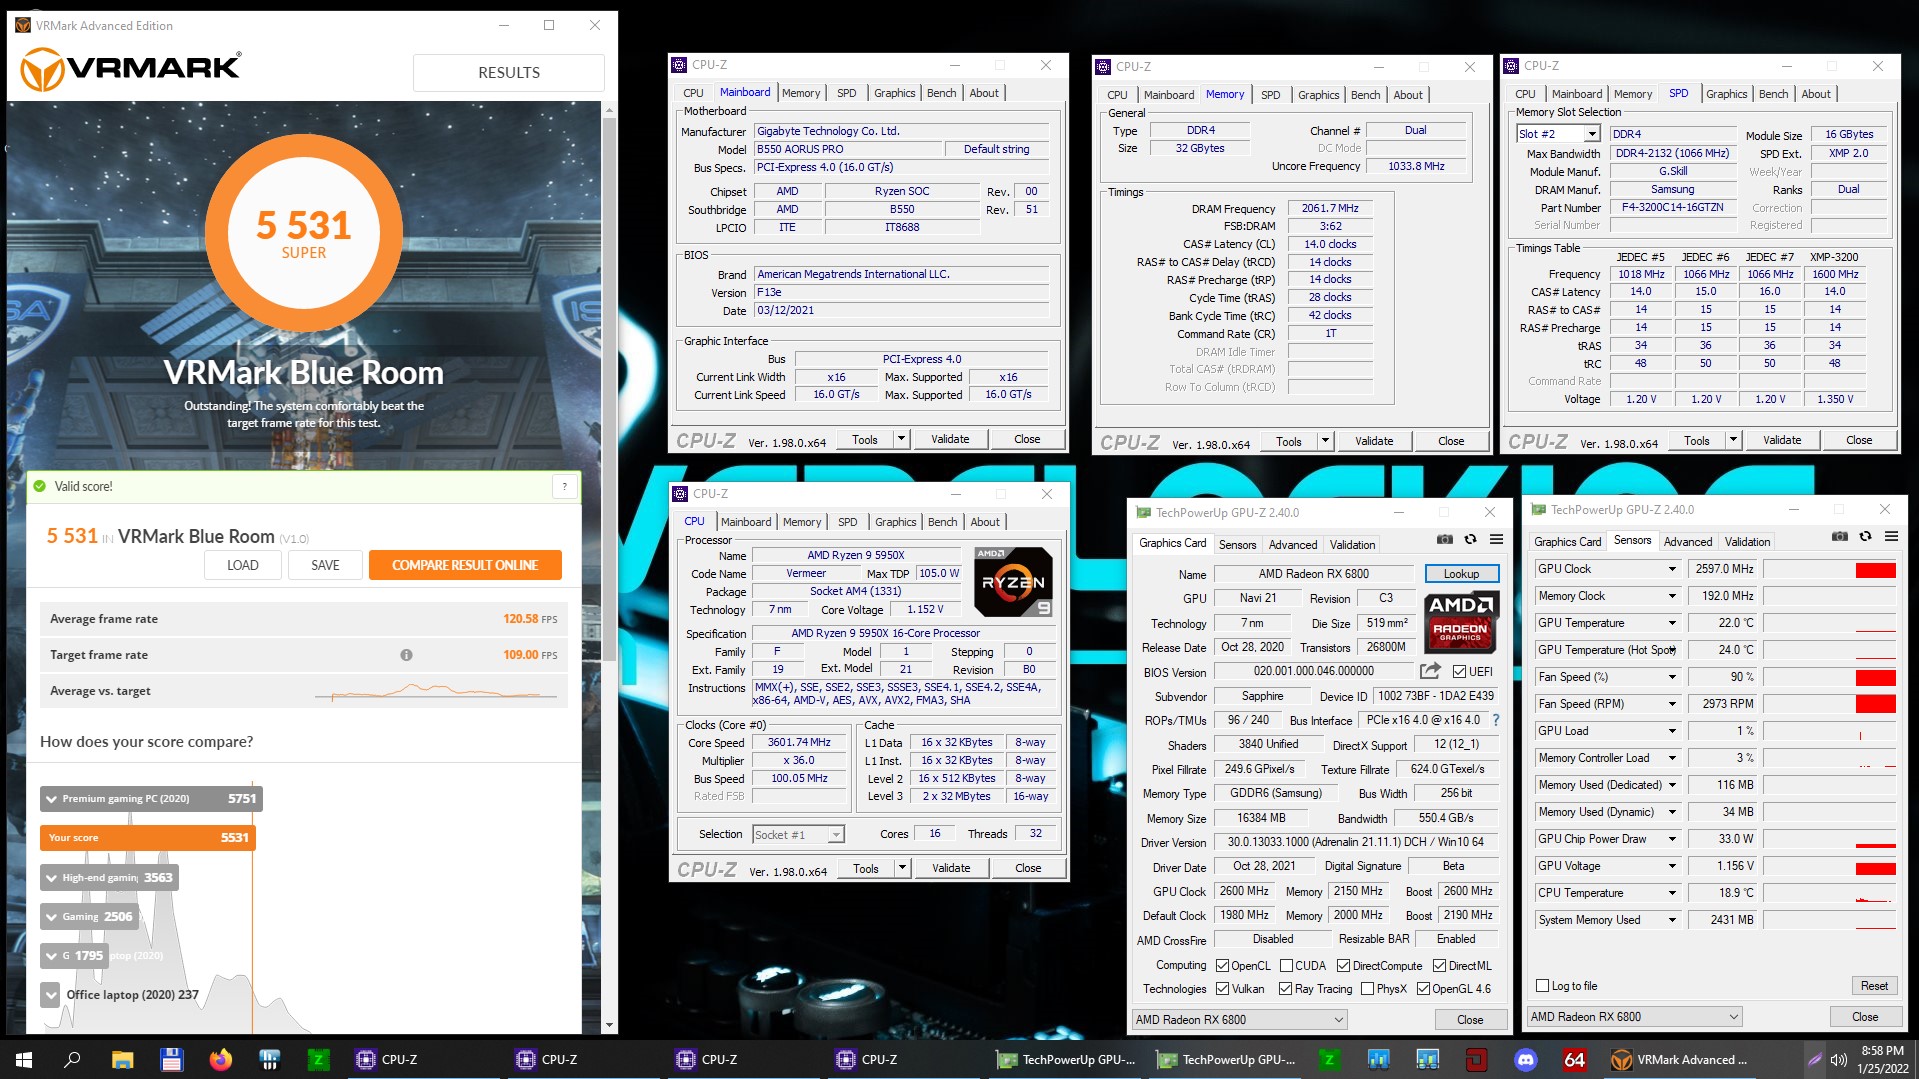Click the Ryzen 9 logo in CPU-Z CPU window
Image resolution: width=1919 pixels, height=1079 pixels.
tap(1013, 582)
